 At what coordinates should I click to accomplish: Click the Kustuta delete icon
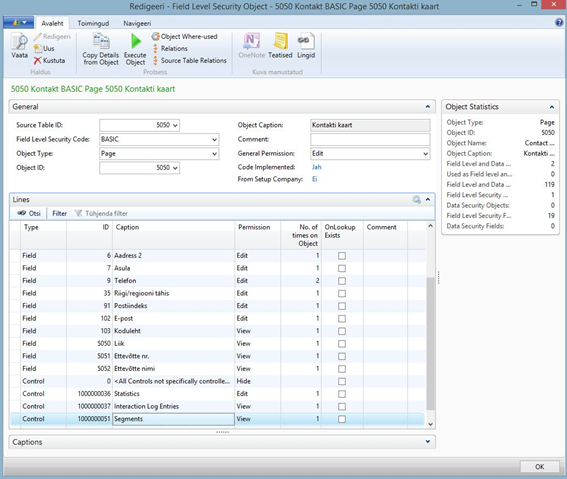(38, 60)
